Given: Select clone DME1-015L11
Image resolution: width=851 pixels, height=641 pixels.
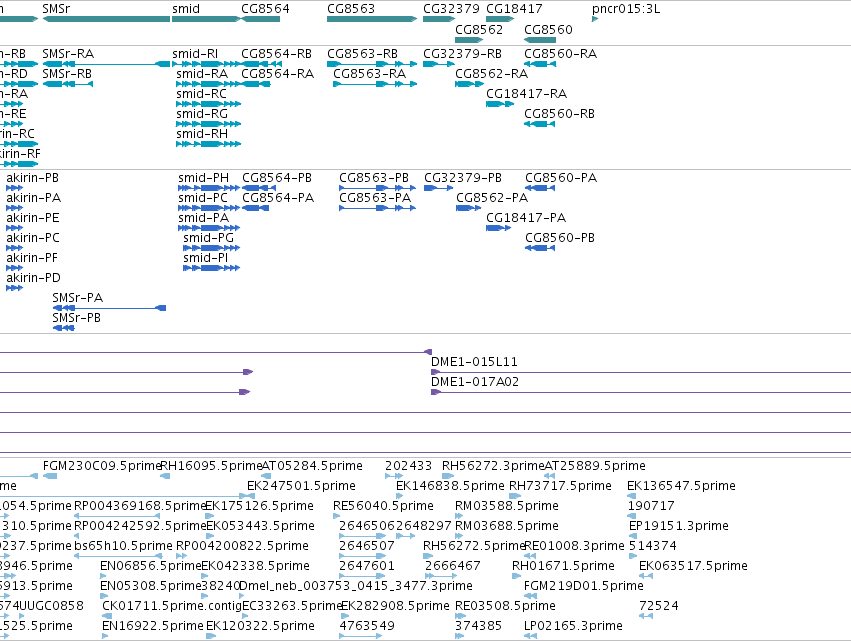Looking at the screenshot, I should (x=474, y=361).
